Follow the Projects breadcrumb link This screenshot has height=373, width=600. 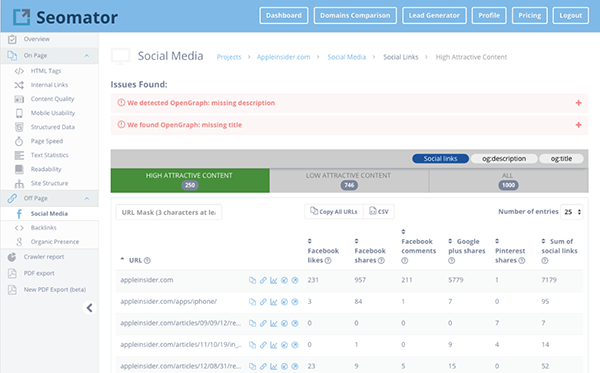point(229,57)
